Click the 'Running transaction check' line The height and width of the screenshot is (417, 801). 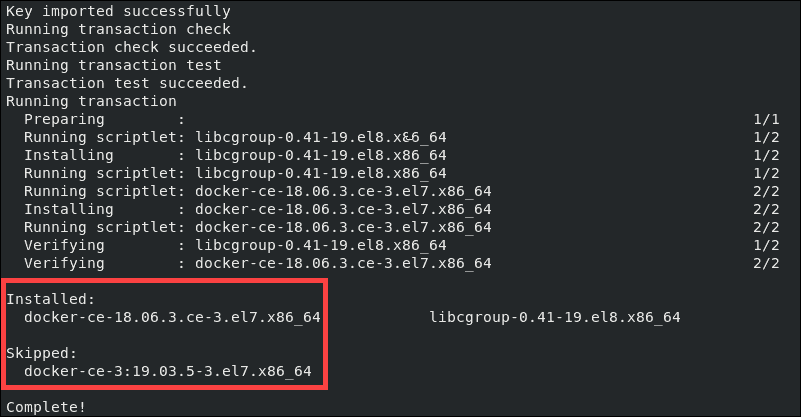tap(118, 30)
